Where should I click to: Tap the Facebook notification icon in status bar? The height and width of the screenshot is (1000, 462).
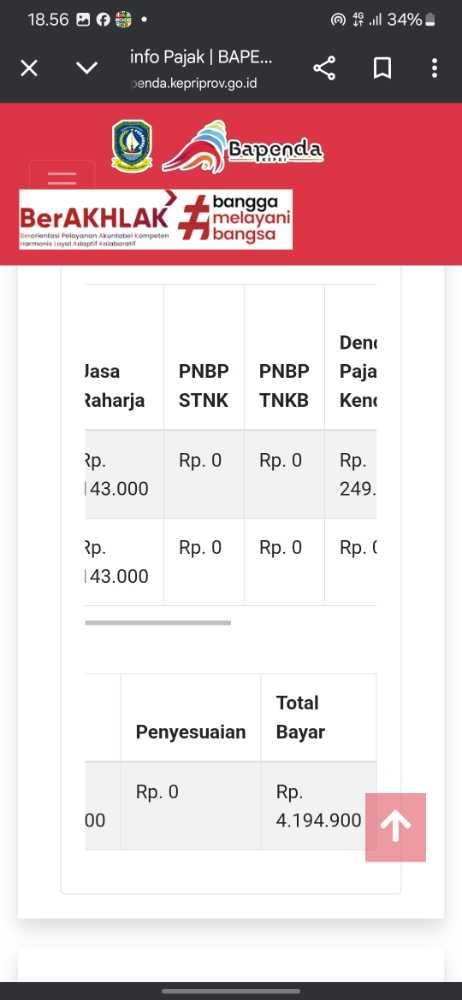[x=103, y=20]
